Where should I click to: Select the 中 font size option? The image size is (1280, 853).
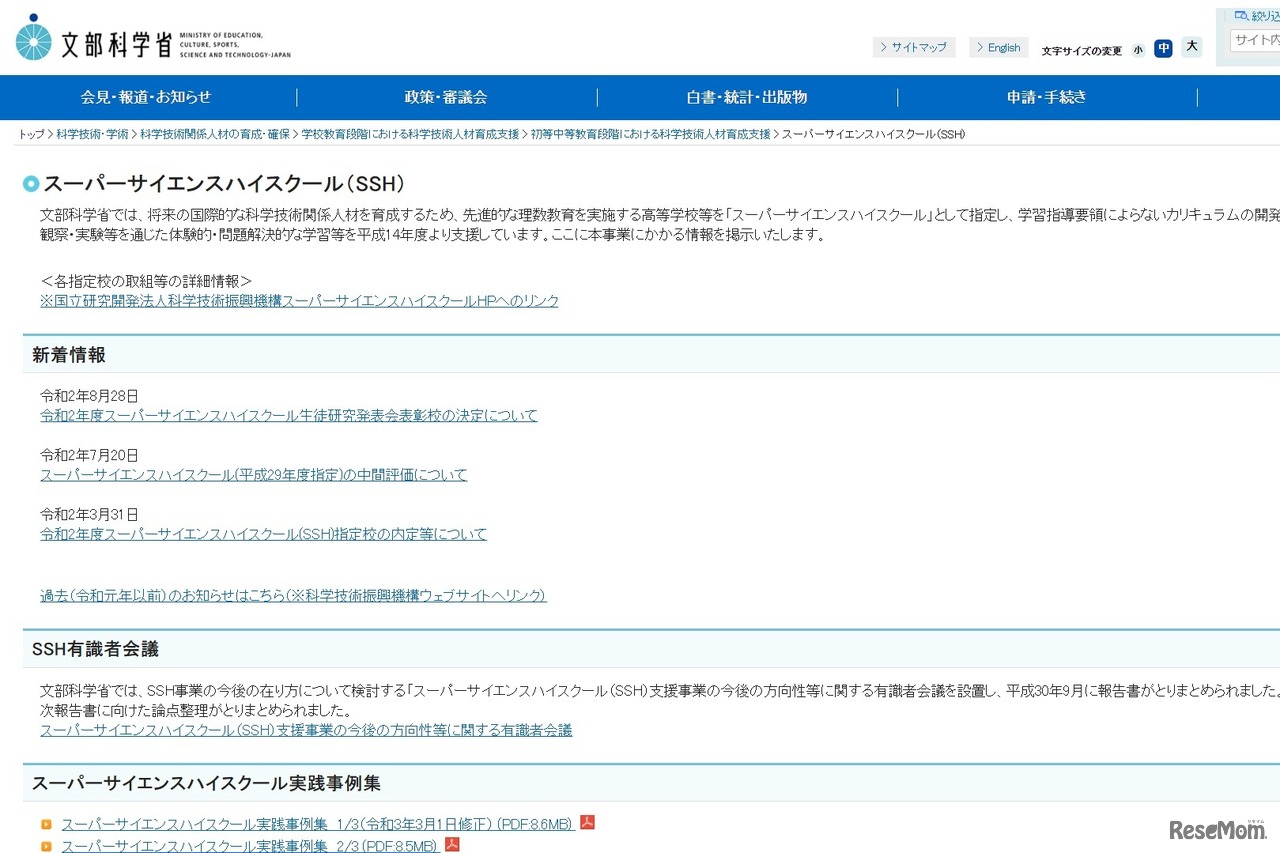tap(1163, 48)
